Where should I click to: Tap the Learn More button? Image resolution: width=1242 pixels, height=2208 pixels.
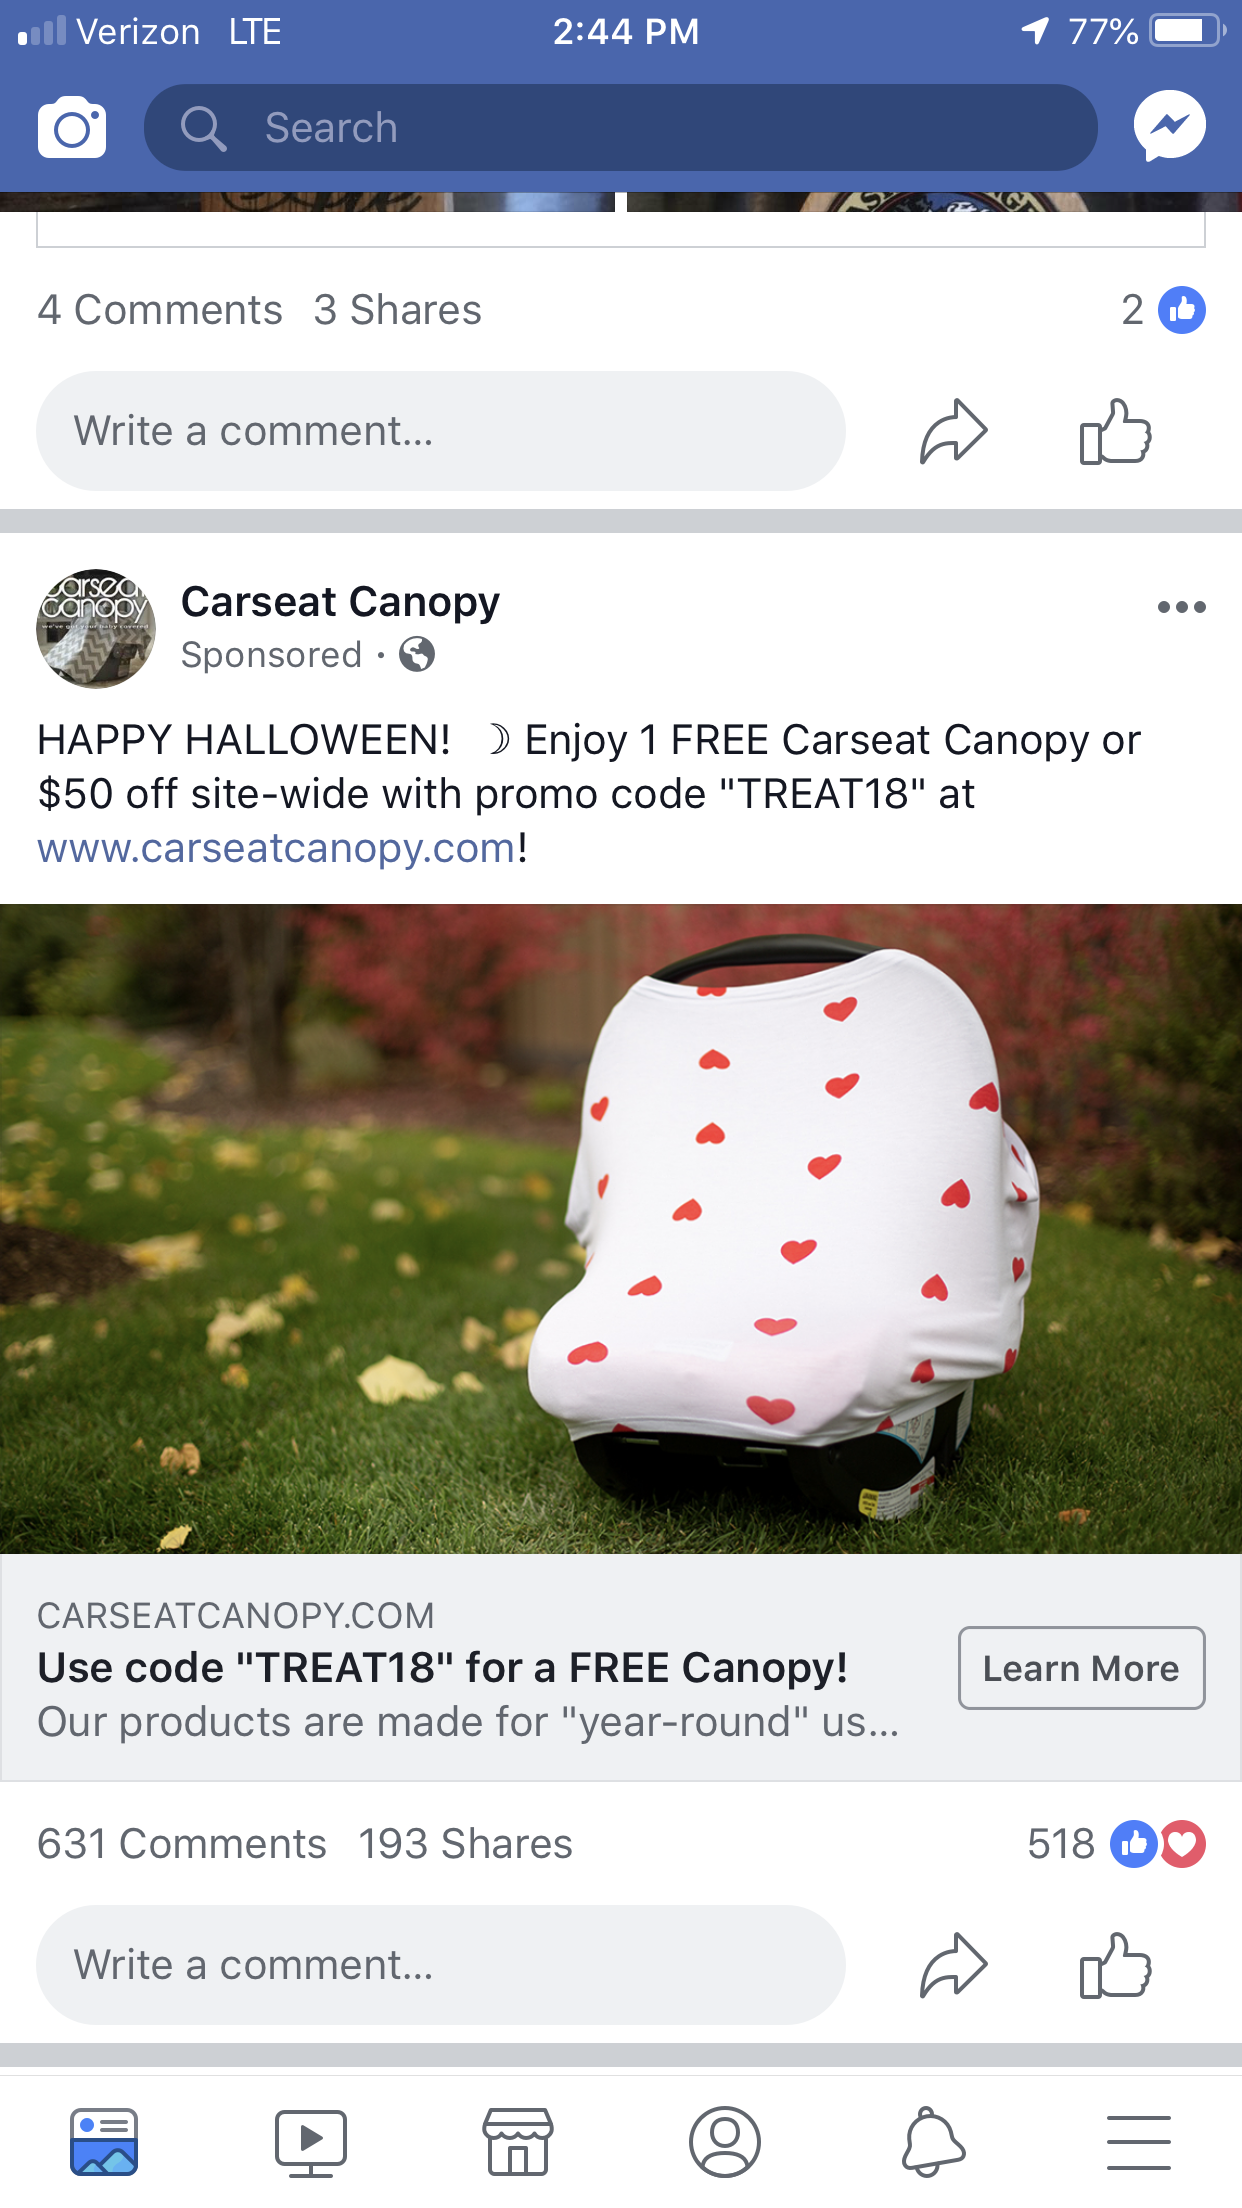coord(1081,1668)
